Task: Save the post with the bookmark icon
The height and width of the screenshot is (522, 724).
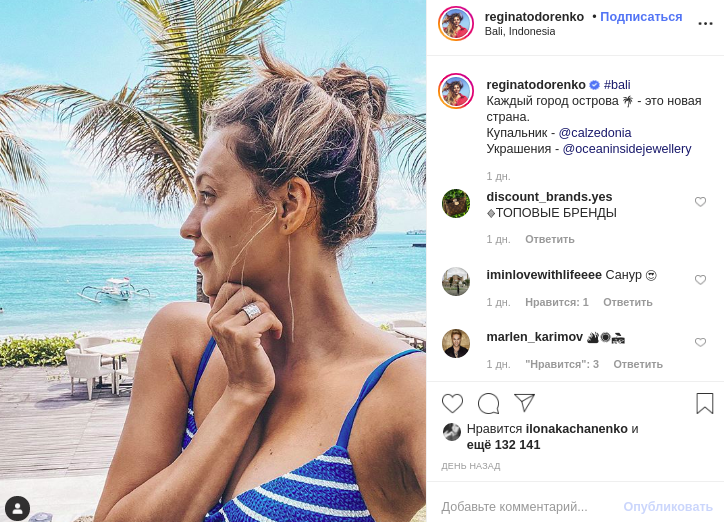Action: pos(705,403)
